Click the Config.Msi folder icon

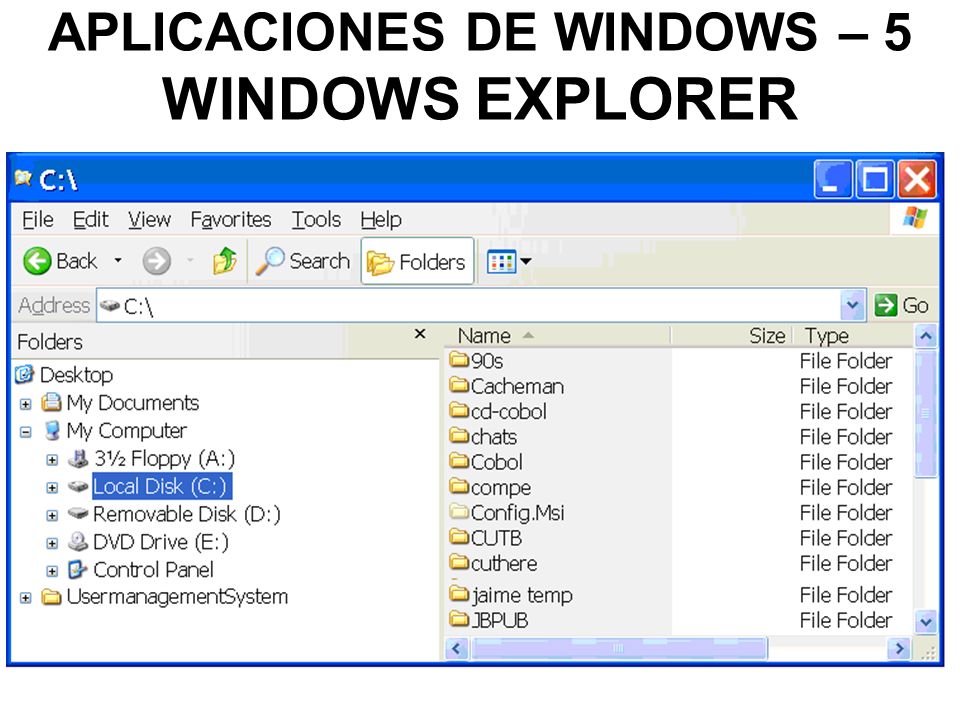[459, 511]
